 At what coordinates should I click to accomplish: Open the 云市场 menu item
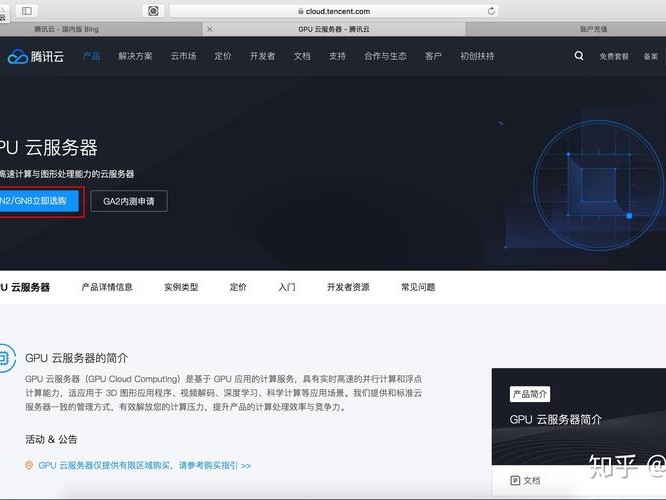183,56
